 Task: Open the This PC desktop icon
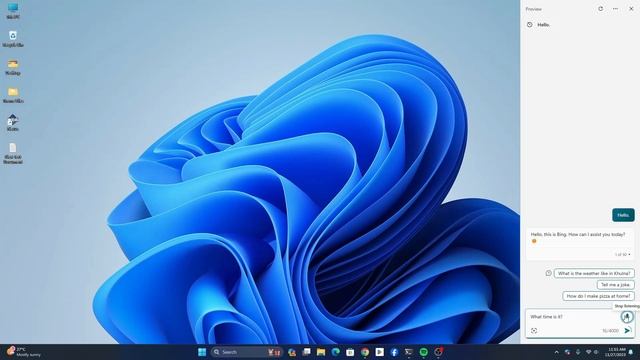point(13,11)
